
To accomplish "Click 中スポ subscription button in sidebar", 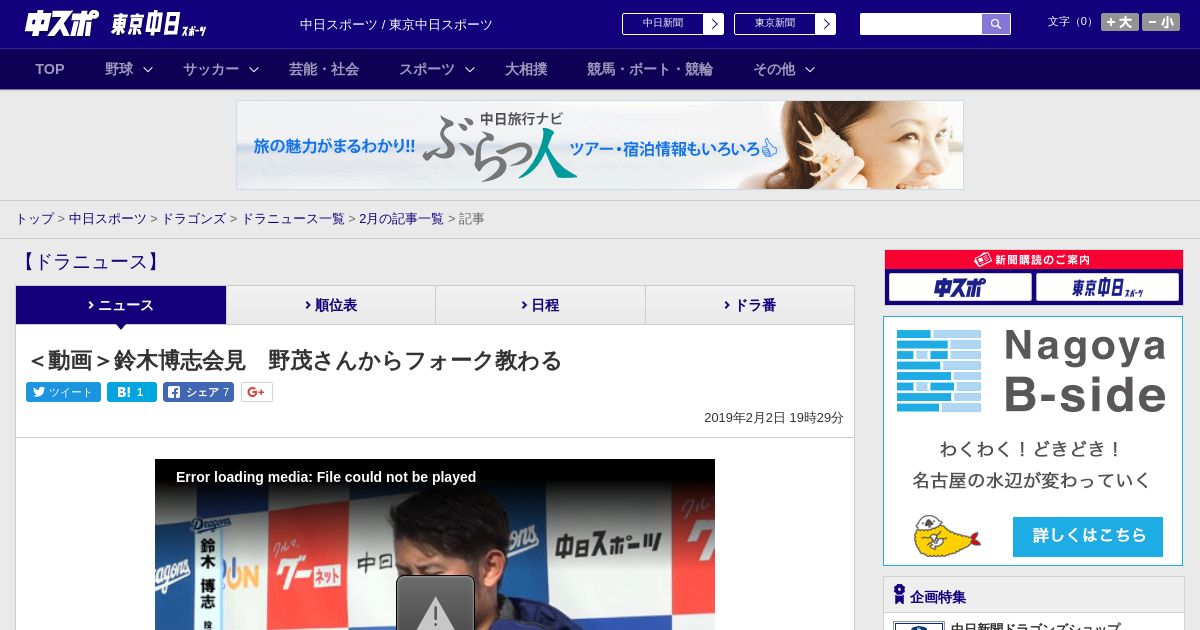I will [960, 288].
